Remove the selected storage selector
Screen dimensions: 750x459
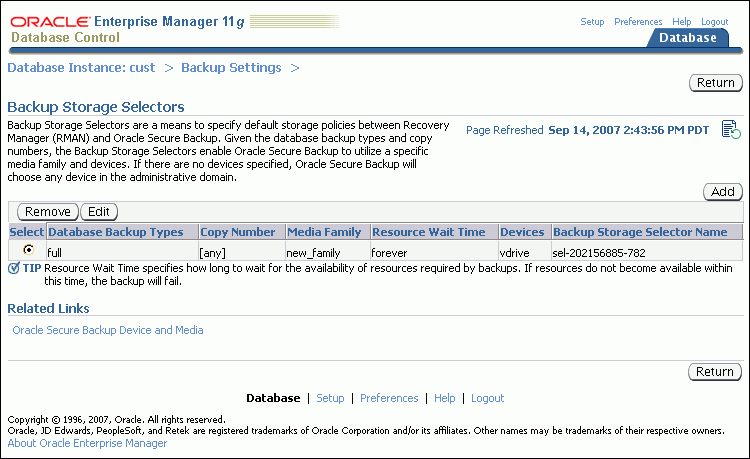[x=48, y=211]
